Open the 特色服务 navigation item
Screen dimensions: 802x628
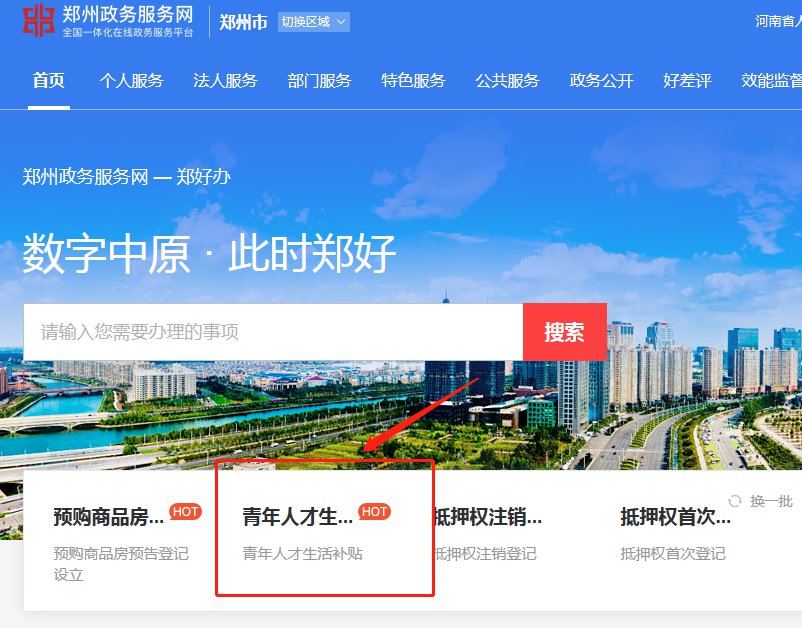pos(413,80)
